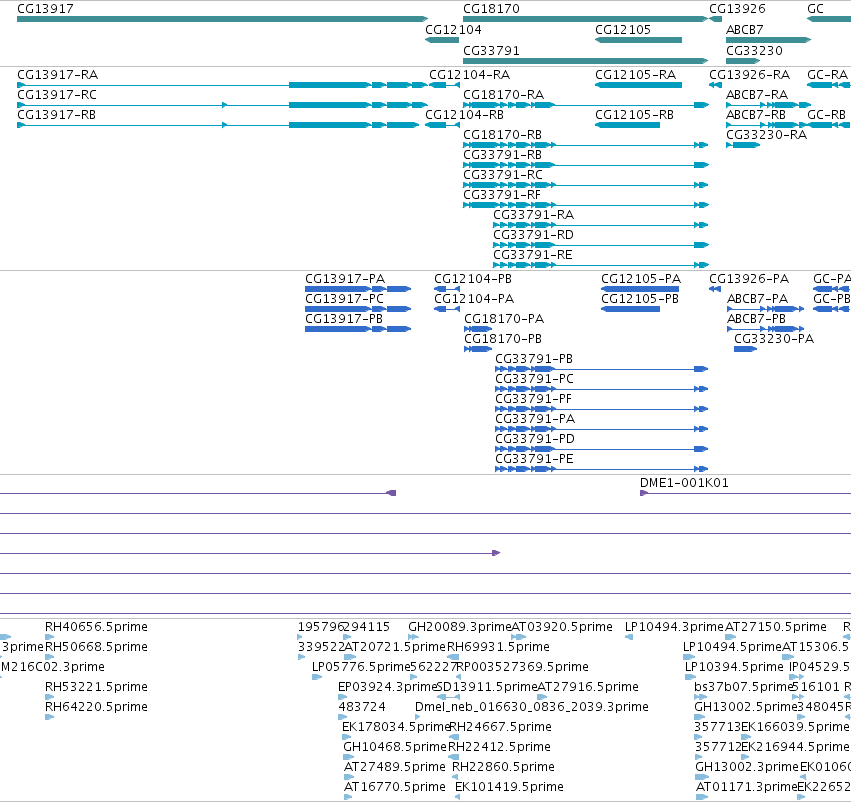
Task: Select transcript CG13917-RC
Action: click(223, 105)
